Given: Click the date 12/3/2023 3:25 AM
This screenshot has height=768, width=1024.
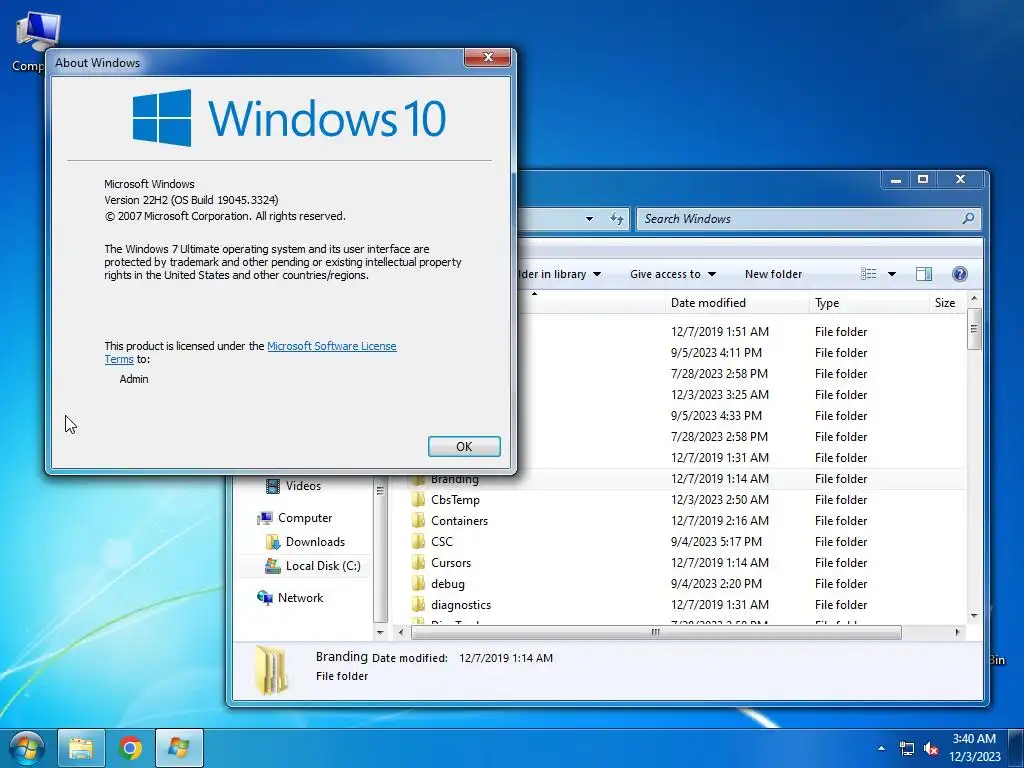Looking at the screenshot, I should 720,394.
